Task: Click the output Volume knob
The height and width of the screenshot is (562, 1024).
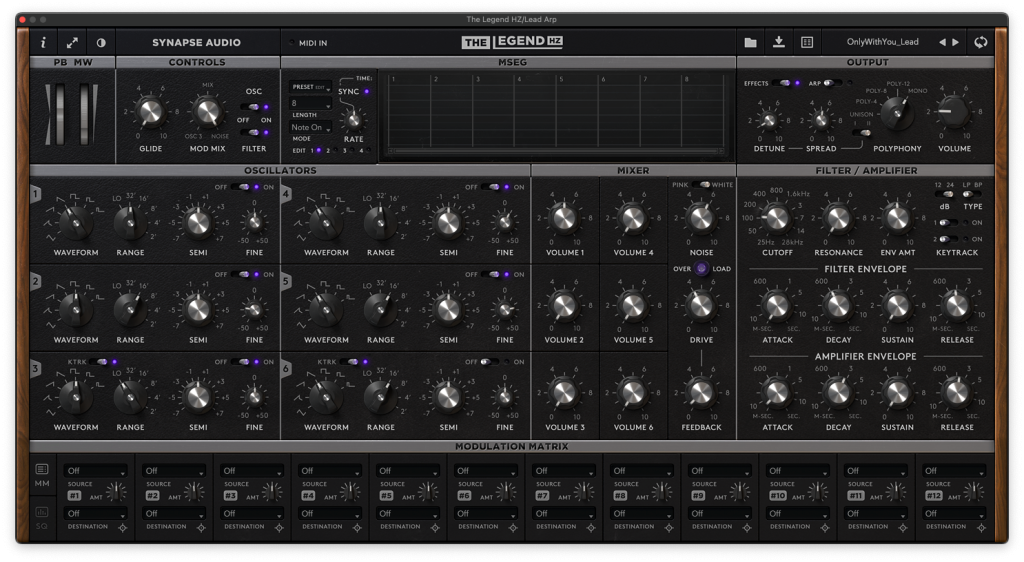Action: [x=953, y=112]
